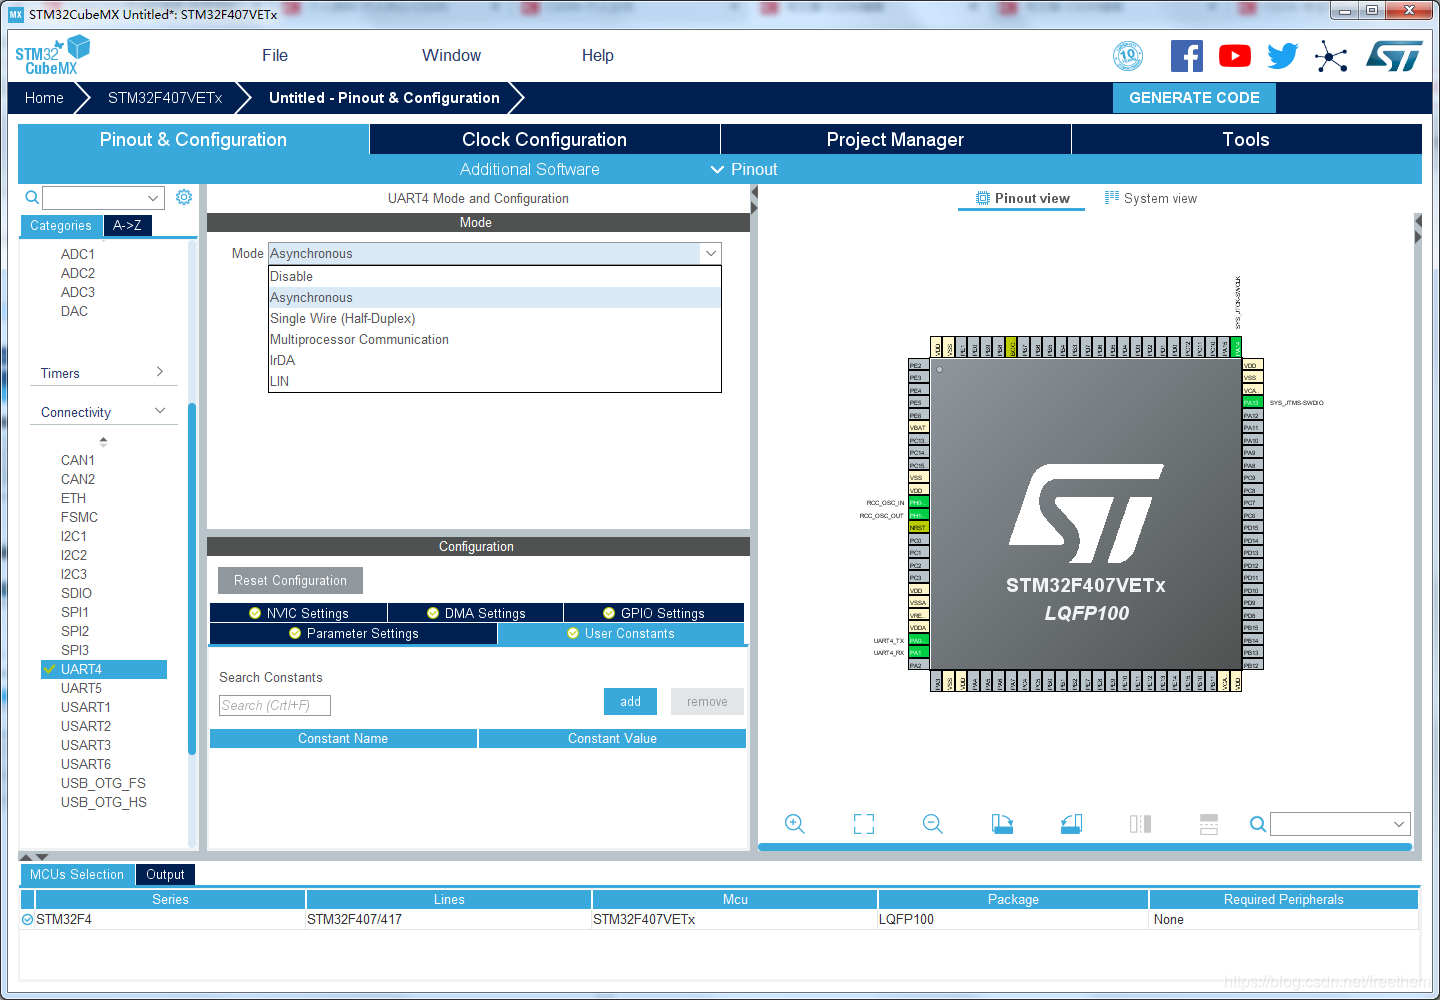Collapse the Connectivity category

click(x=102, y=412)
